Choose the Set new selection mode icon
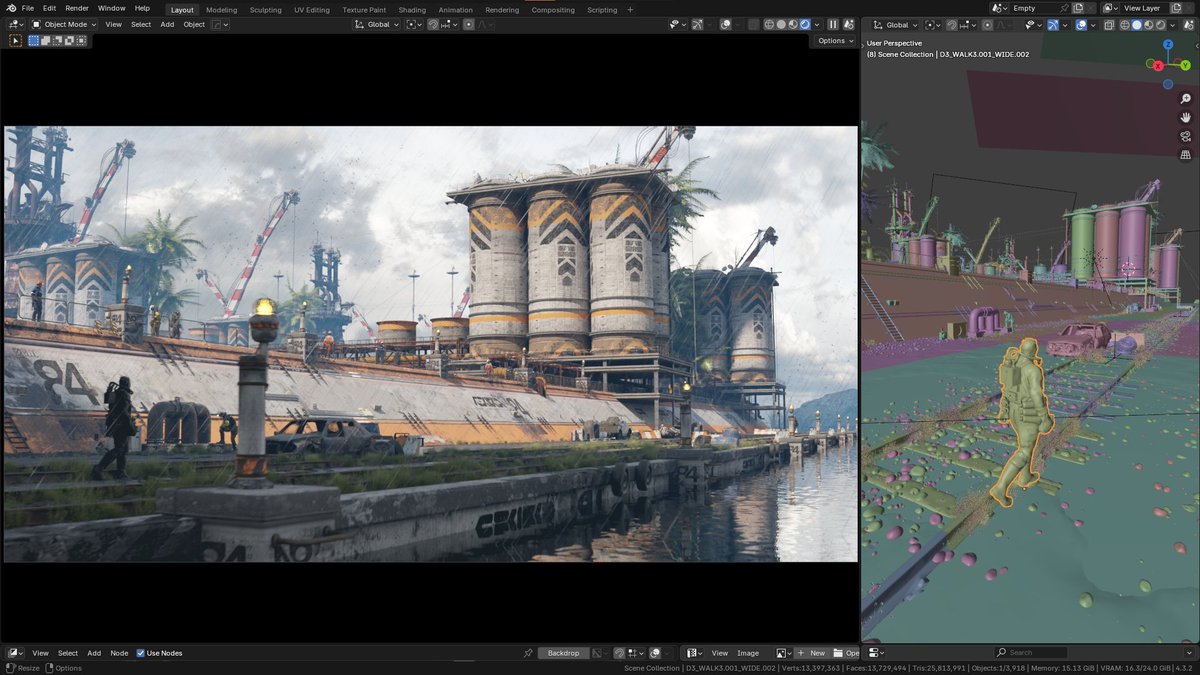 (x=34, y=41)
